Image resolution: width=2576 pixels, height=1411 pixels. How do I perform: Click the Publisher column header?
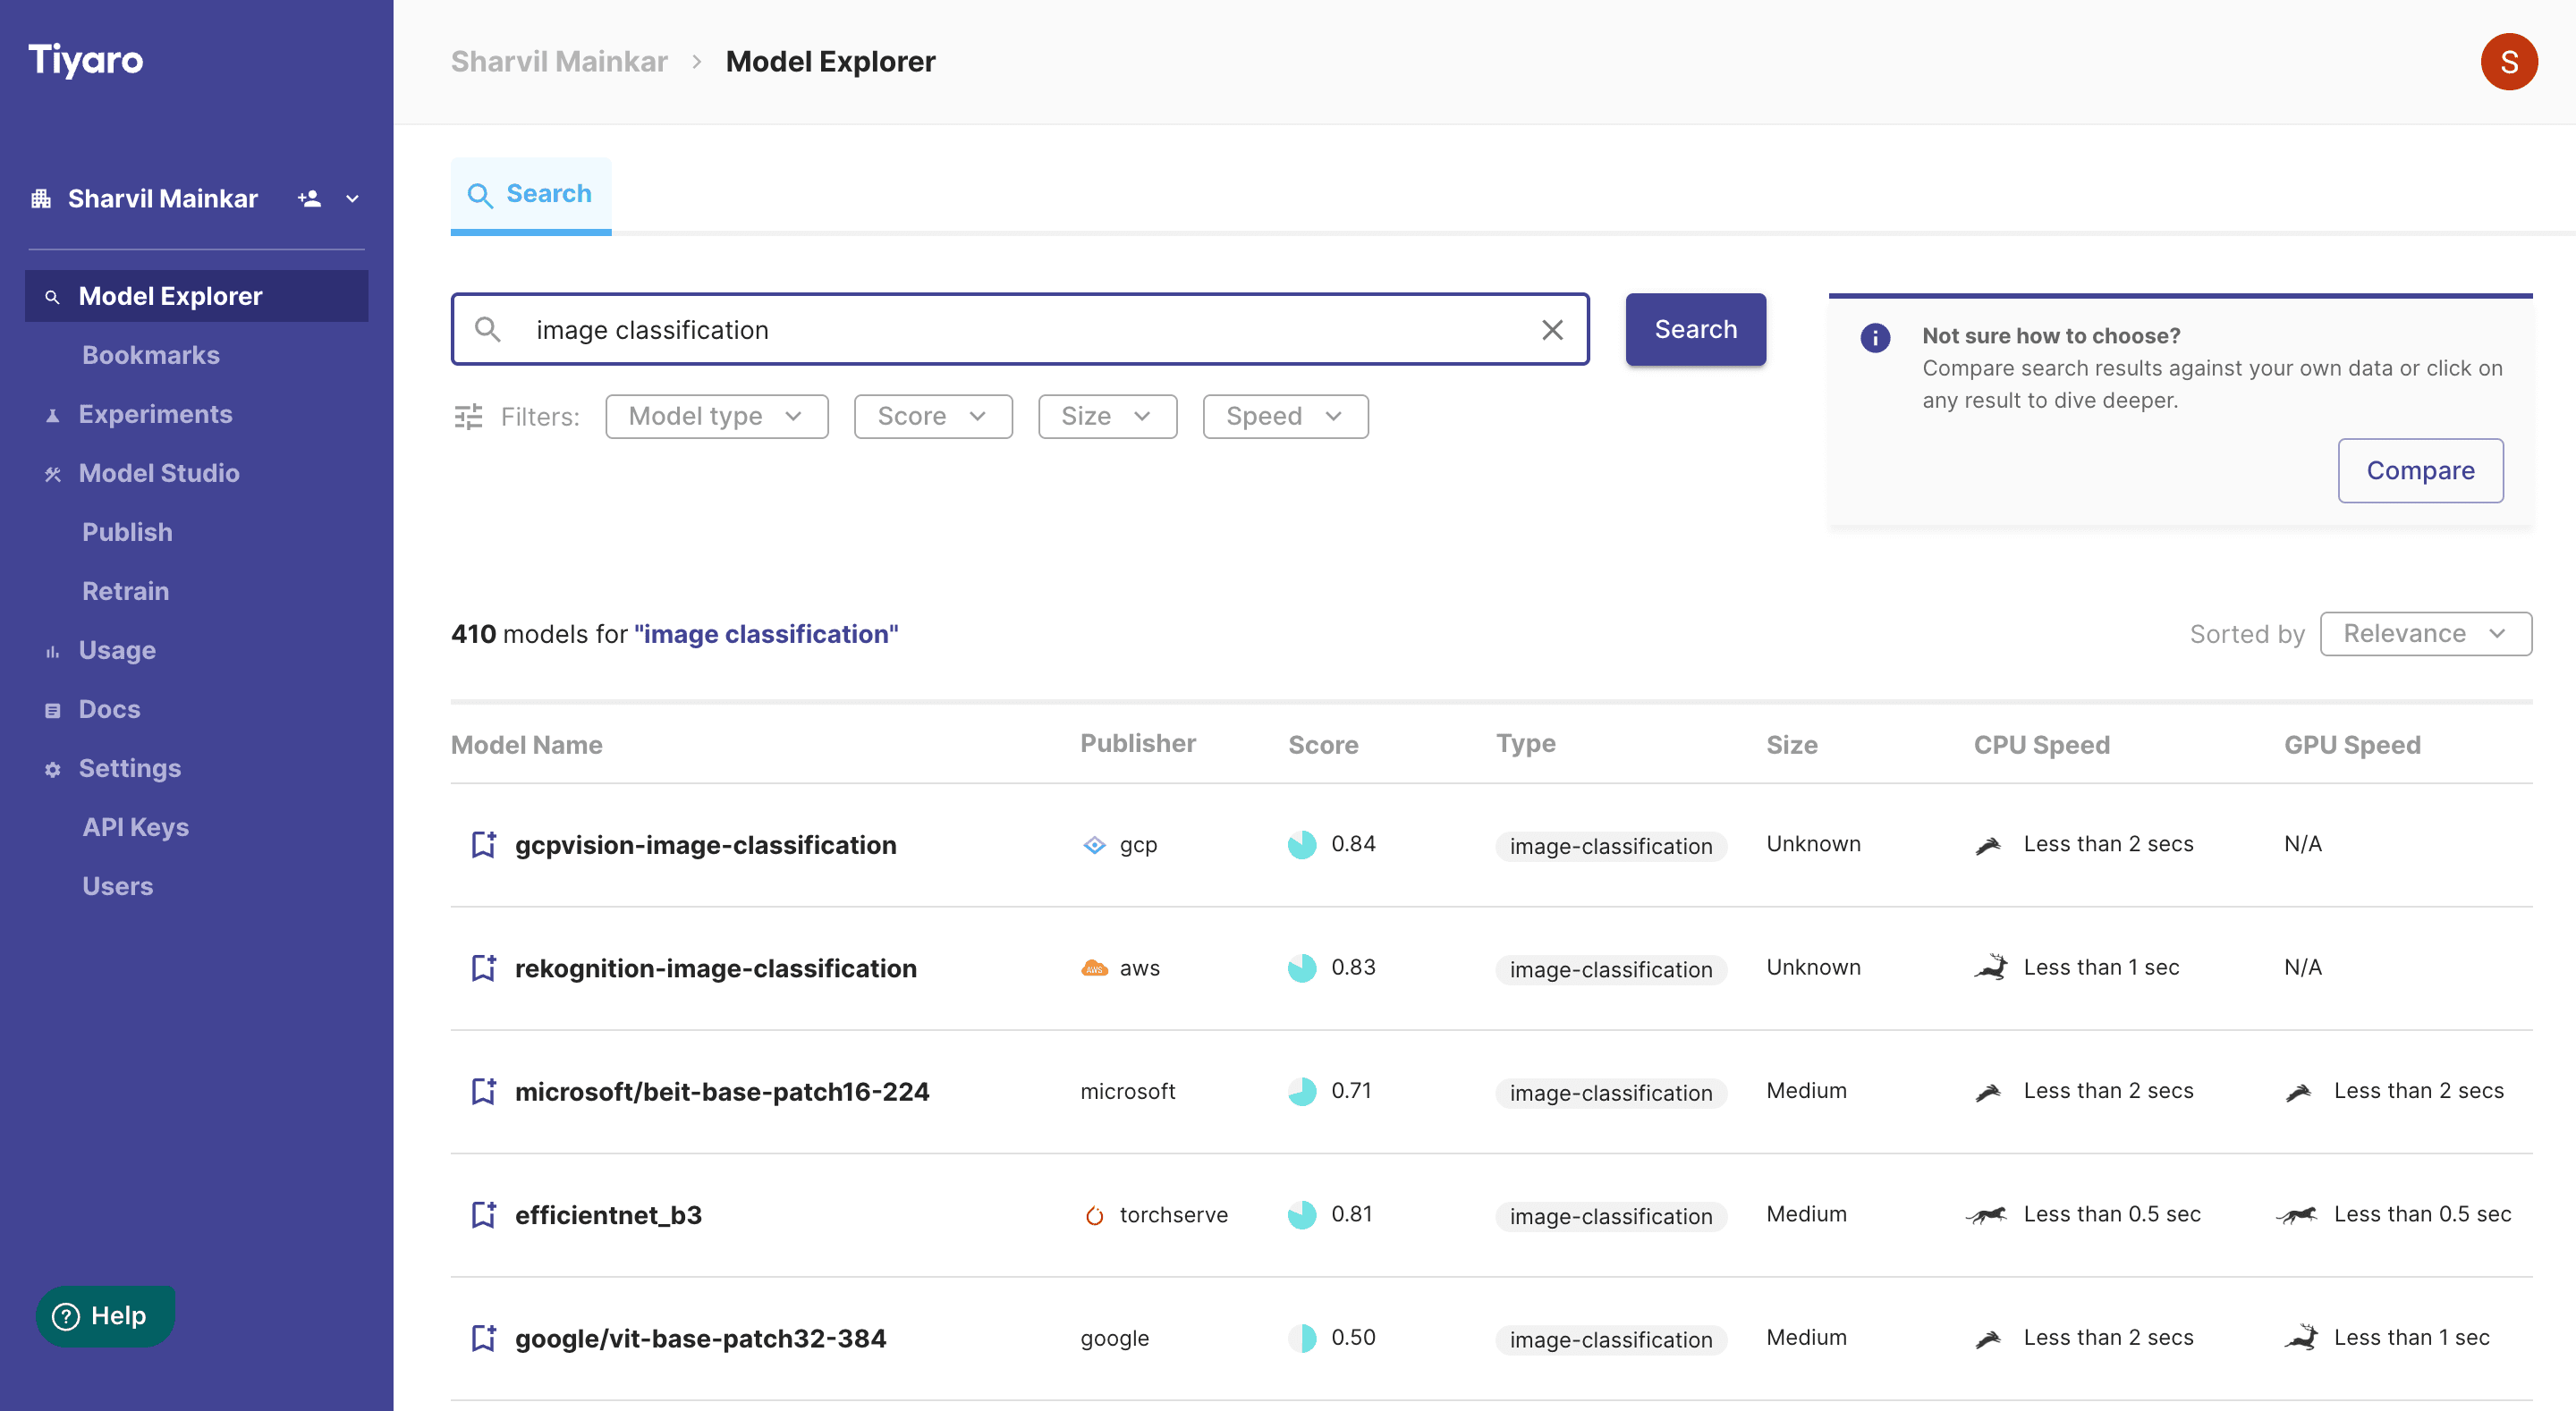[1138, 743]
